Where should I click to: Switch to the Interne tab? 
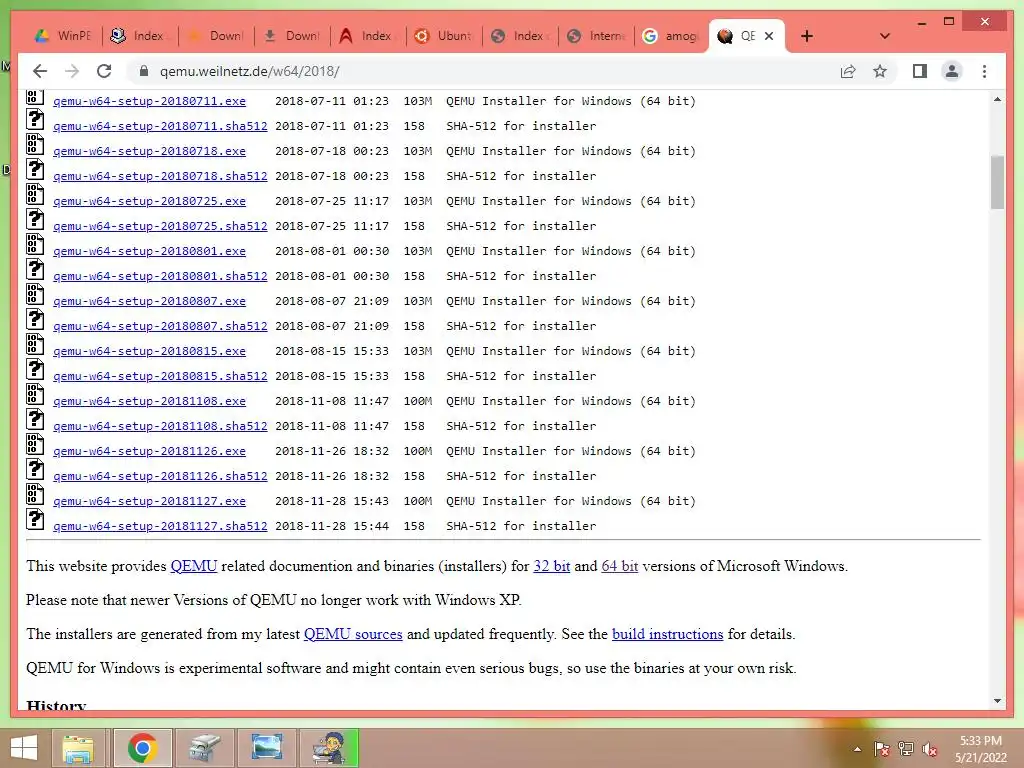pos(597,36)
